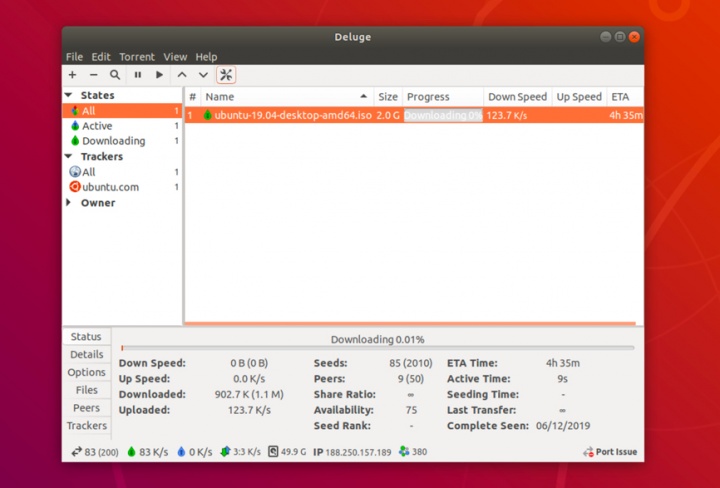This screenshot has width=720, height=488.
Task: Expand the Owner filter group
Action: tap(69, 203)
